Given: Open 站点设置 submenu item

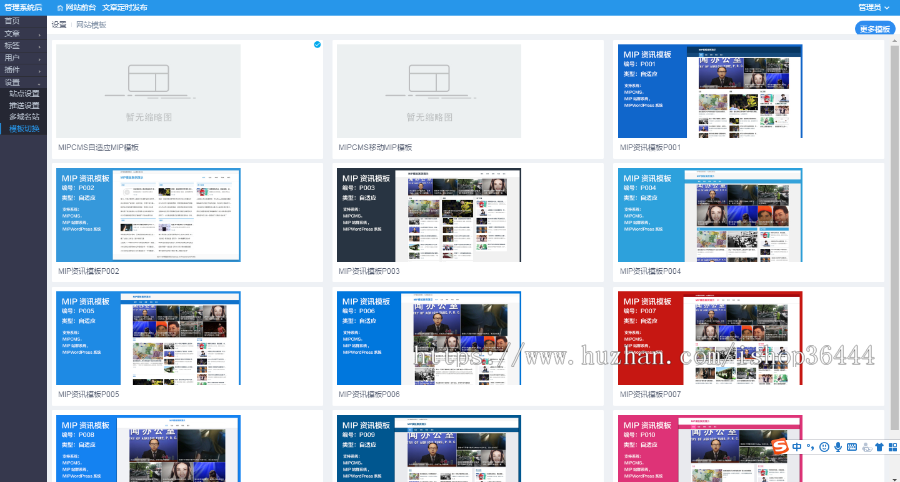Looking at the screenshot, I should pyautogui.click(x=23, y=94).
